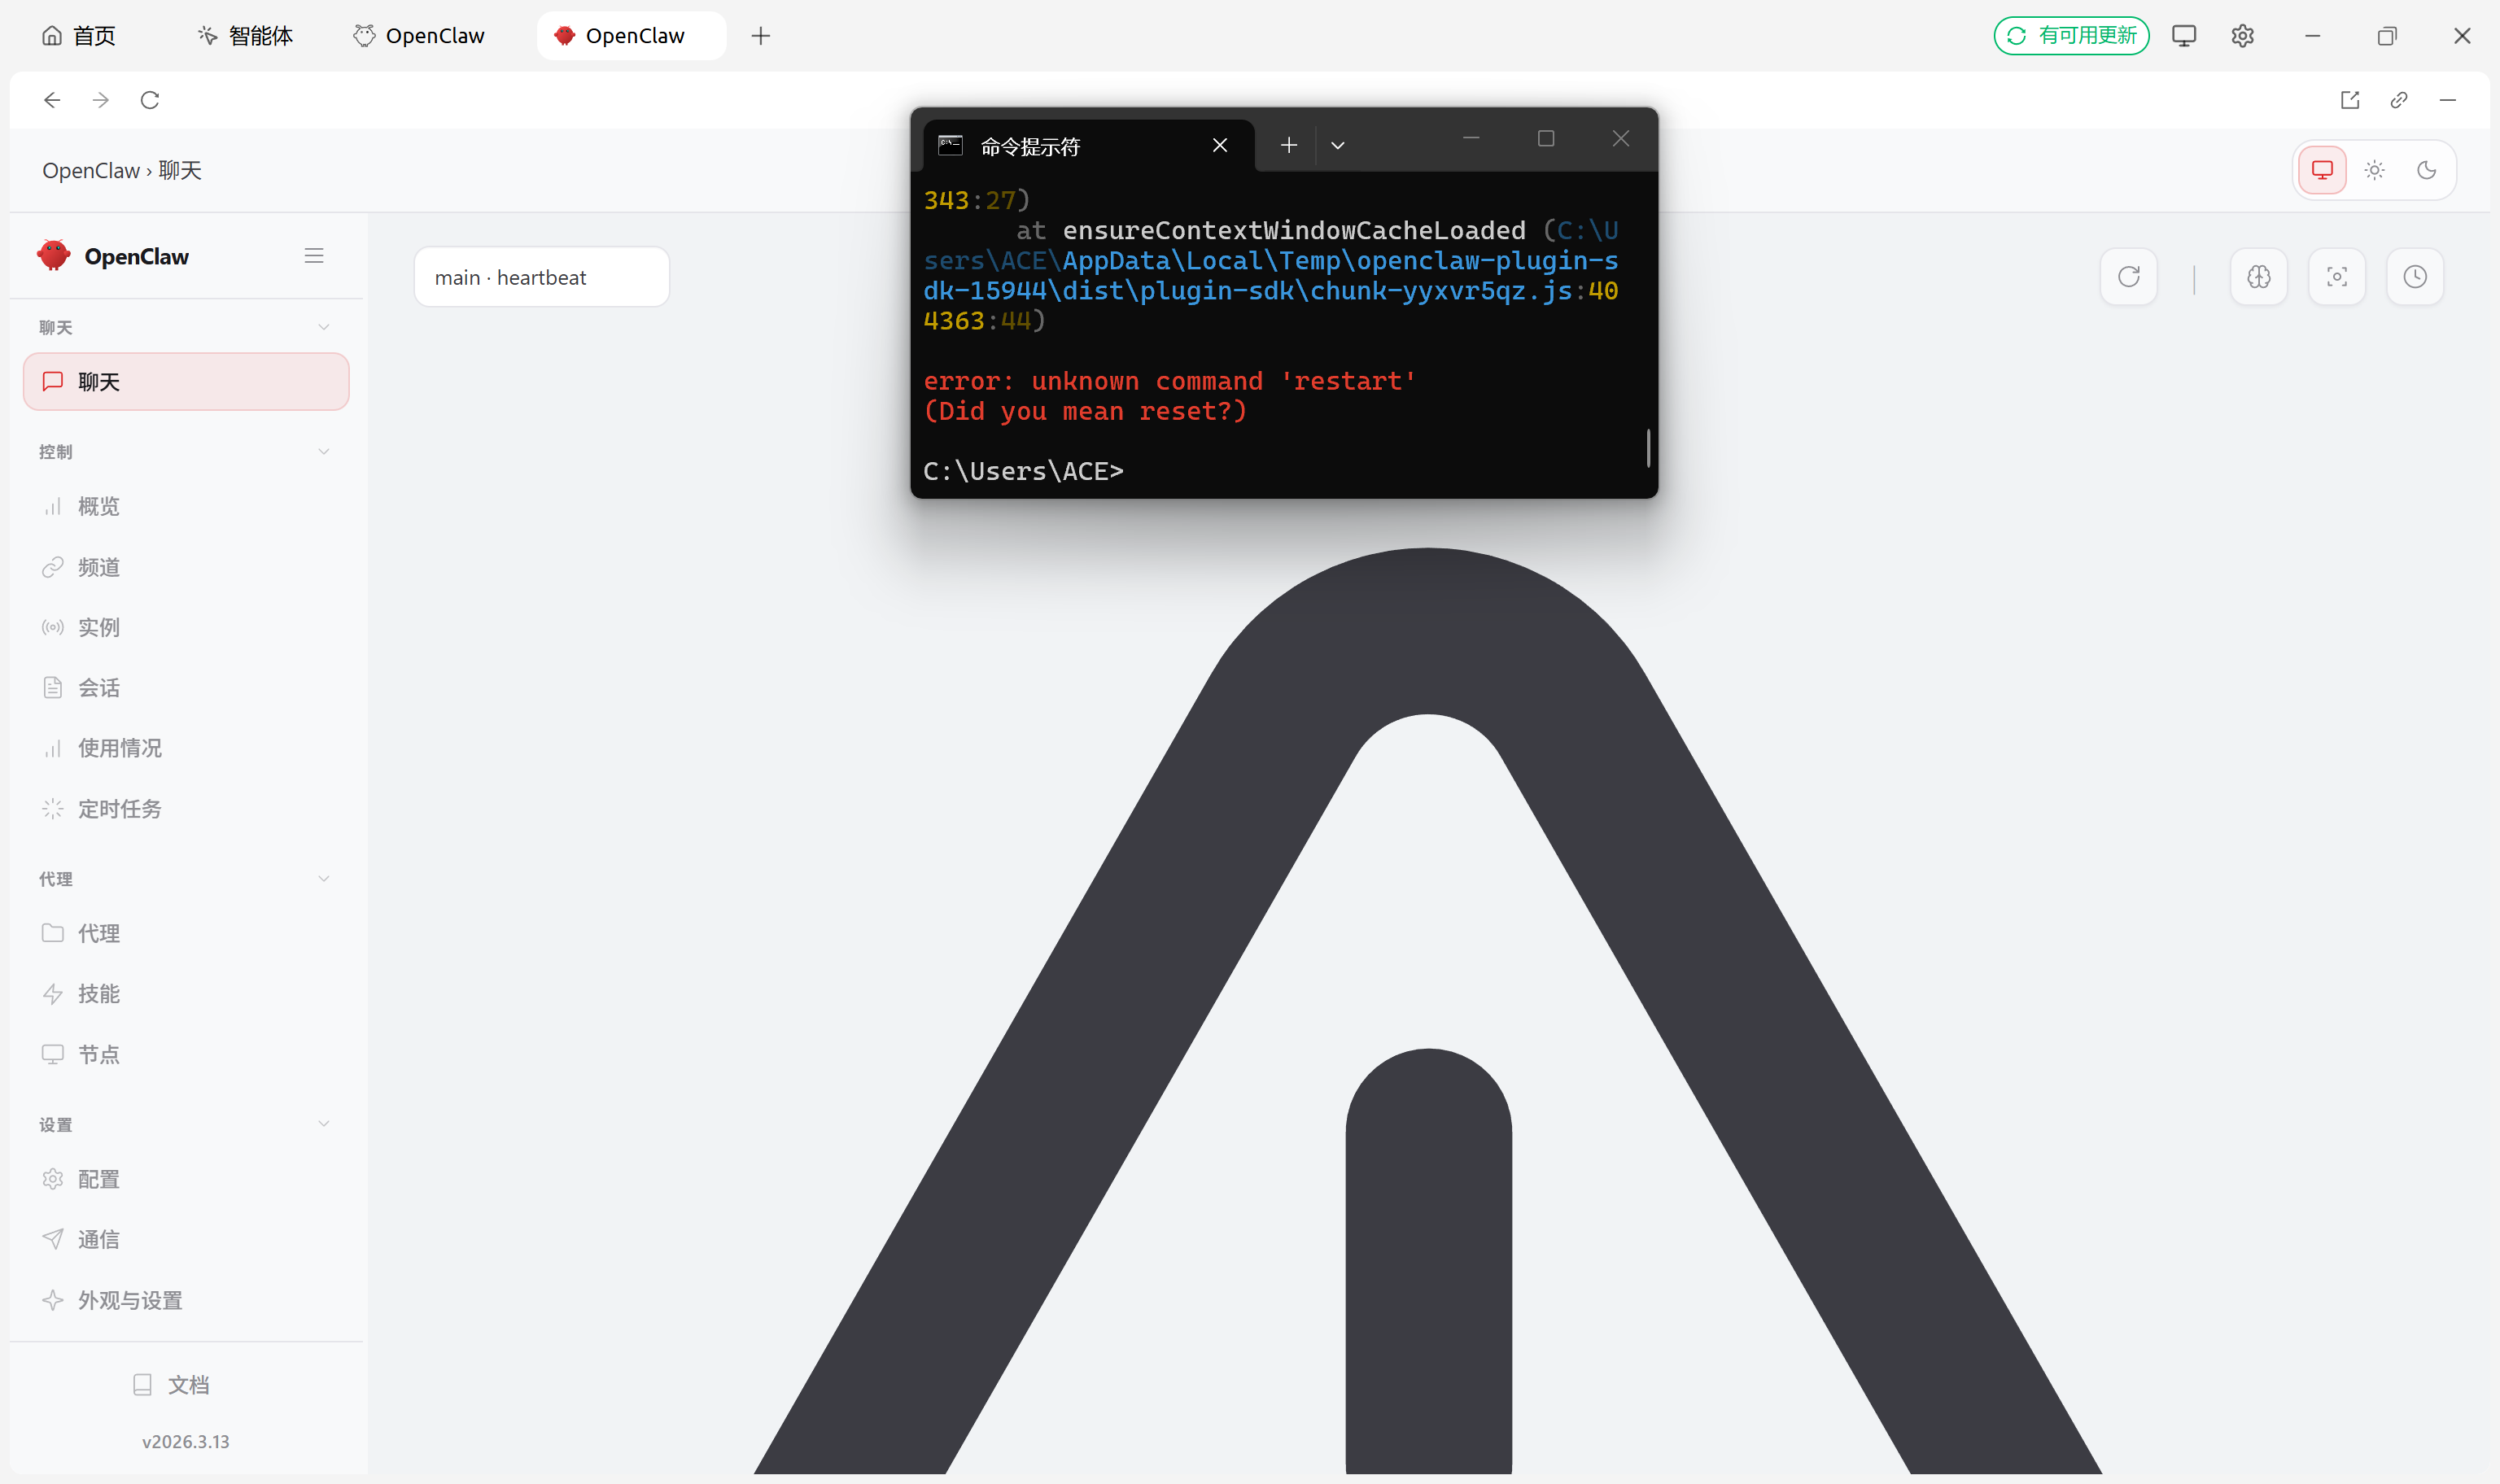Switch to light theme sun toggle
Image resolution: width=2500 pixels, height=1484 pixels.
2374,170
